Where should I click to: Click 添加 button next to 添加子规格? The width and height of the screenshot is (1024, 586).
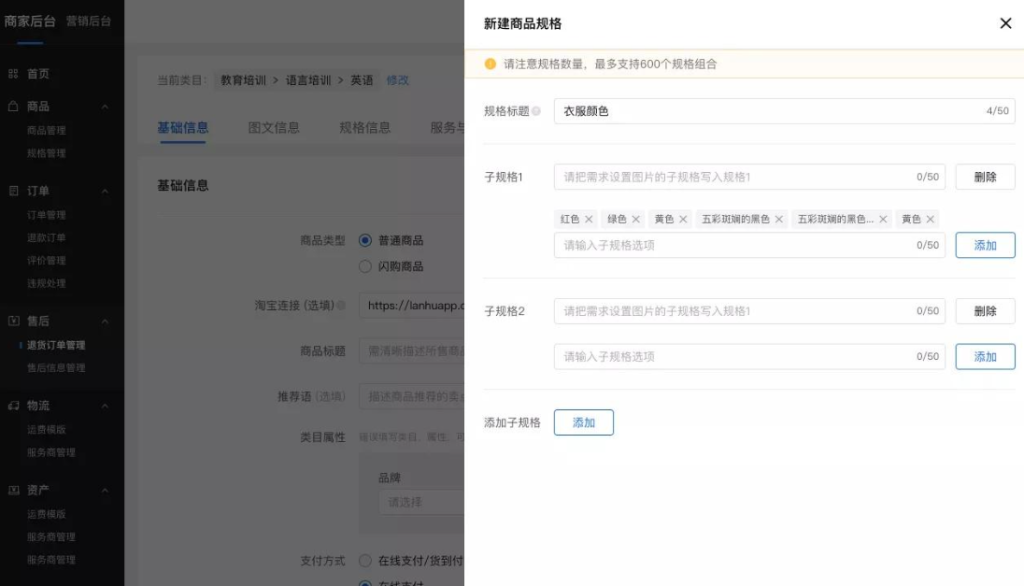(x=583, y=423)
